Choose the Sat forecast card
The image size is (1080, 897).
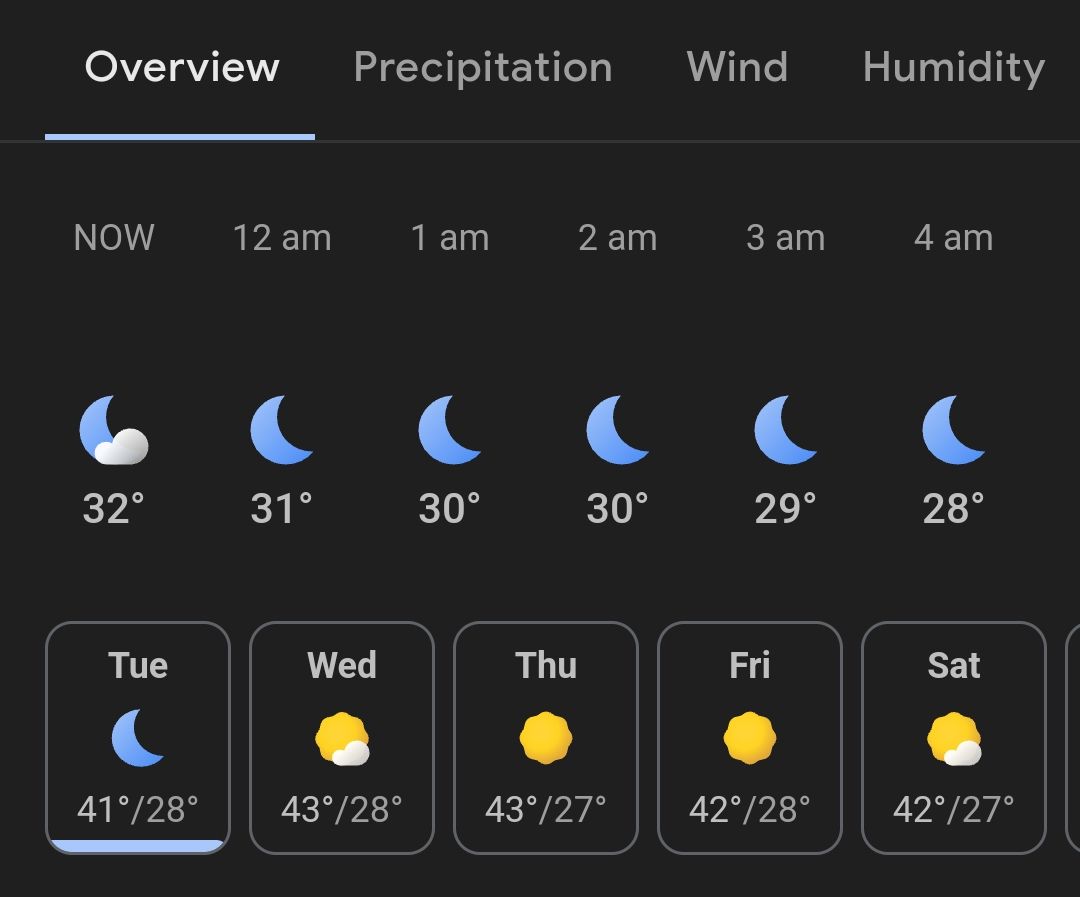[x=953, y=738]
